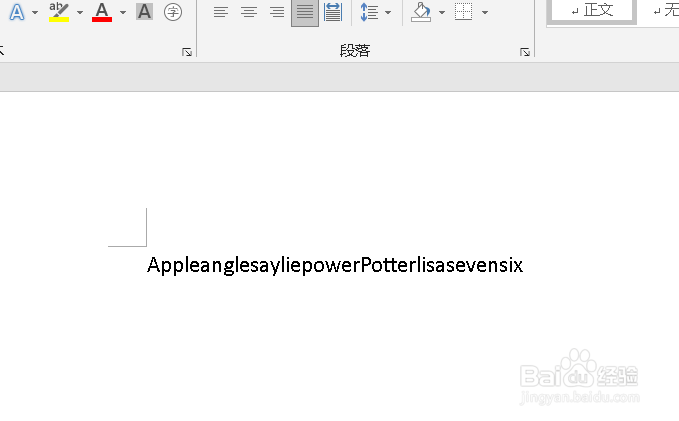Open the 段落 dialog launcher
Screen dimensions: 679x421
[525, 52]
